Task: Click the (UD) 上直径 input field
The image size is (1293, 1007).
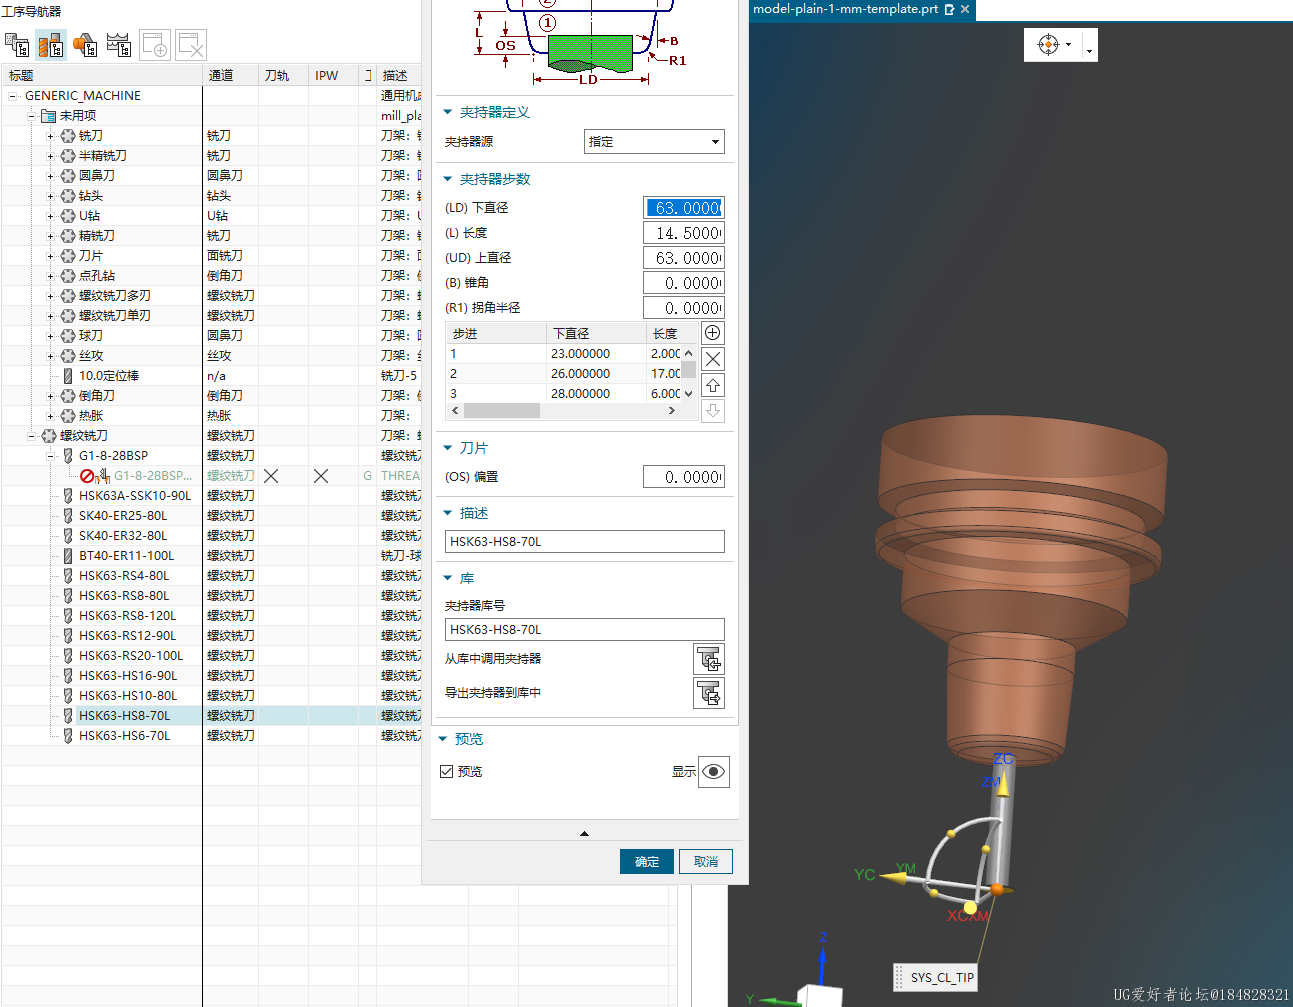Action: (683, 258)
